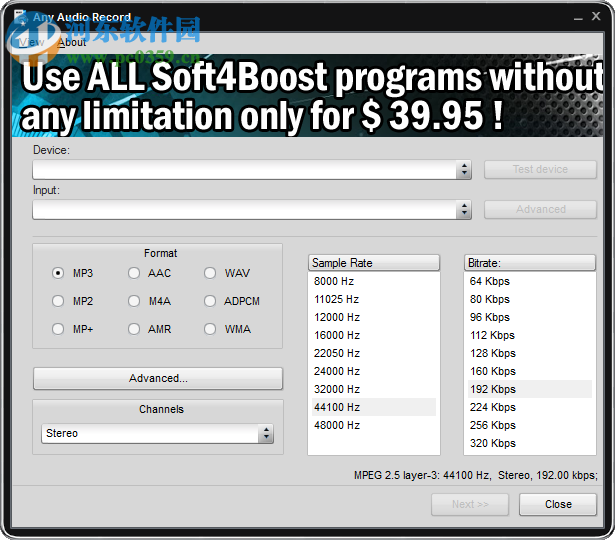The width and height of the screenshot is (615, 540).
Task: Minimize the Any Audio Record window
Action: 578,17
